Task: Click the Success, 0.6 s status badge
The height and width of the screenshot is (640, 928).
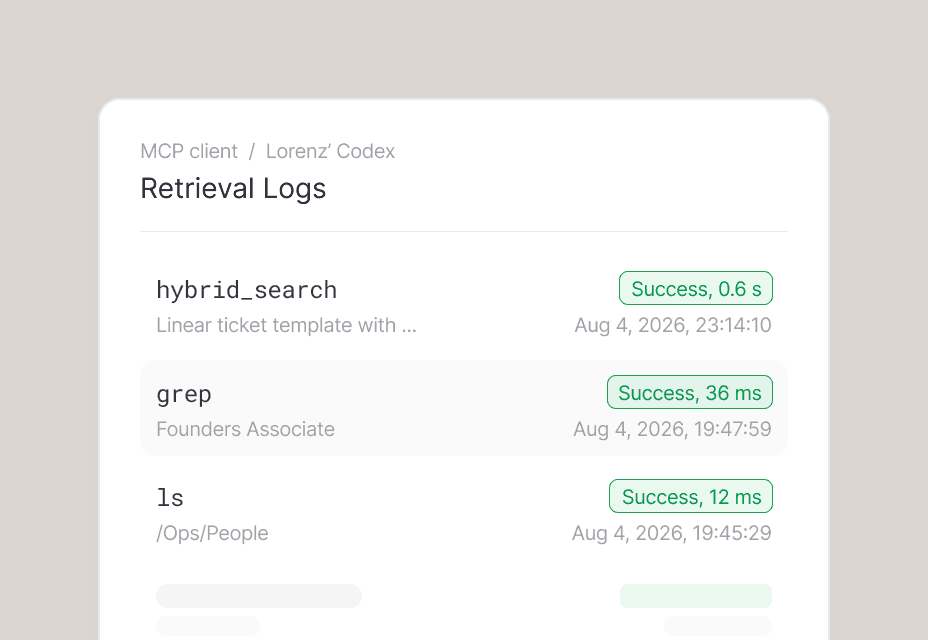Action: click(696, 288)
